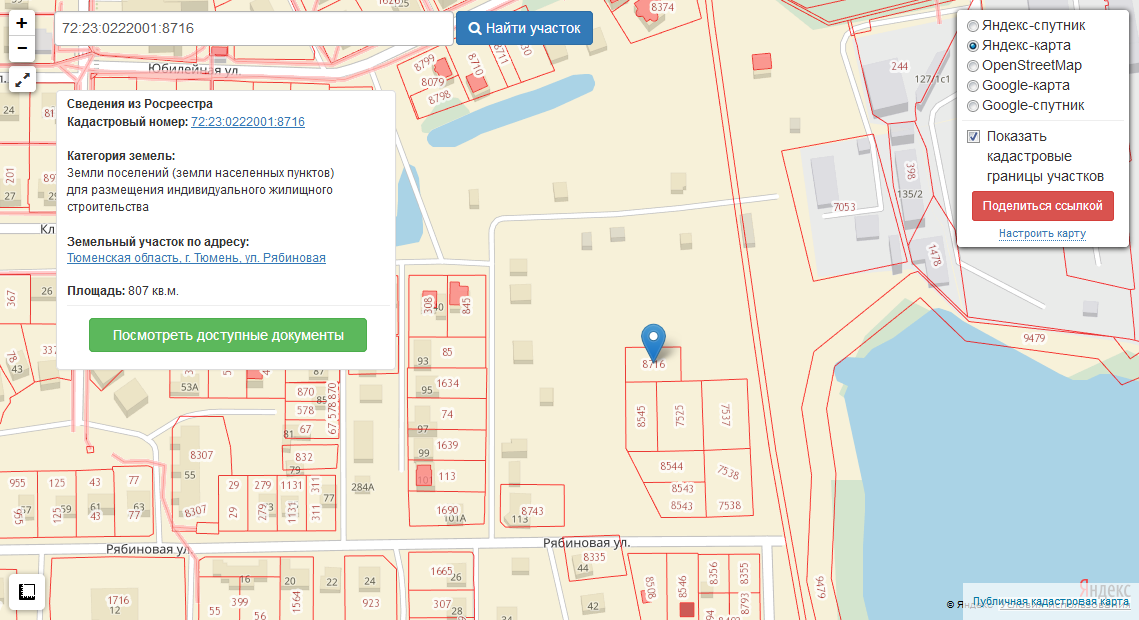Click parcel label 1665 on map
Image resolution: width=1139 pixels, height=620 pixels.
(x=442, y=571)
